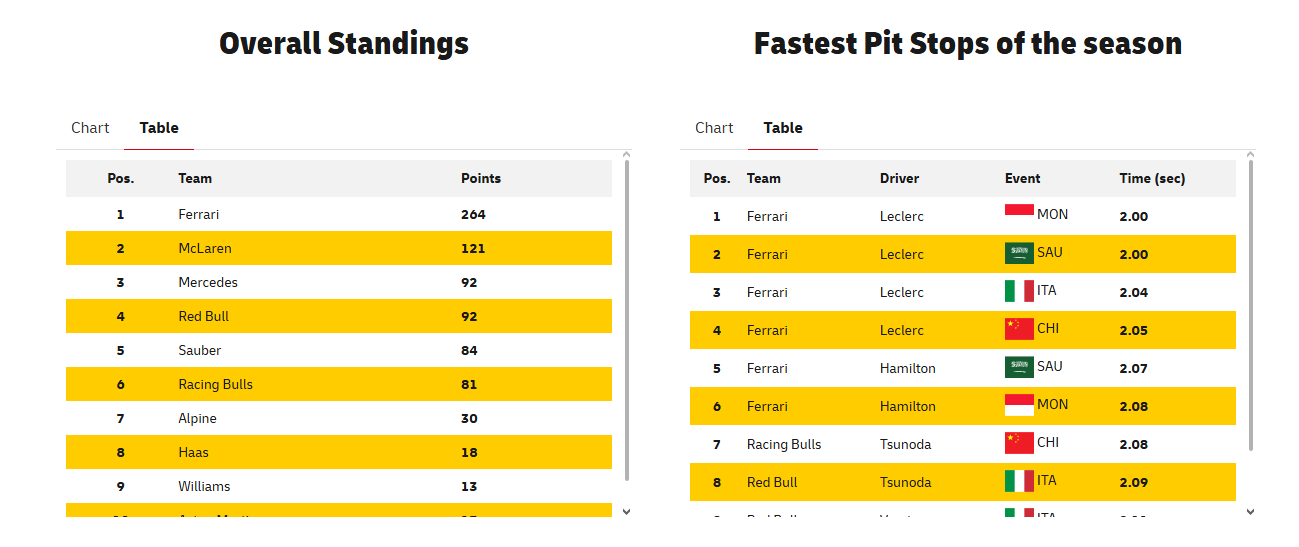Image resolution: width=1299 pixels, height=547 pixels.
Task: Select Table tab under Fastest Pit Stops
Action: tap(783, 128)
